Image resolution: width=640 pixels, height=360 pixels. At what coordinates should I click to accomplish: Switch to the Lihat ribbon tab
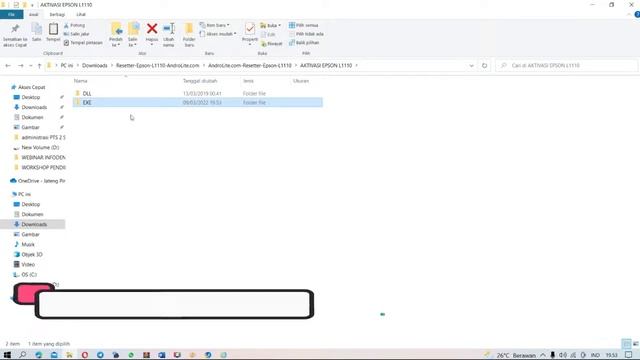coord(81,14)
